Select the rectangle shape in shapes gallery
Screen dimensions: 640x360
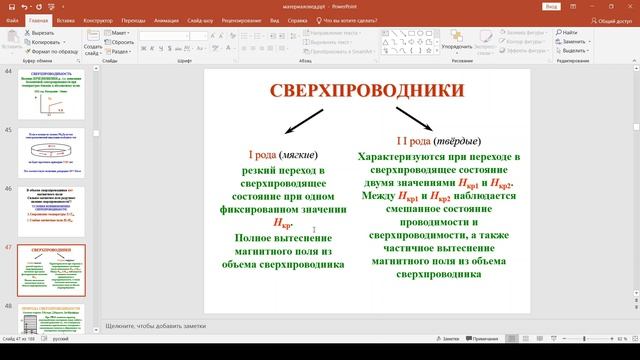tap(411, 33)
